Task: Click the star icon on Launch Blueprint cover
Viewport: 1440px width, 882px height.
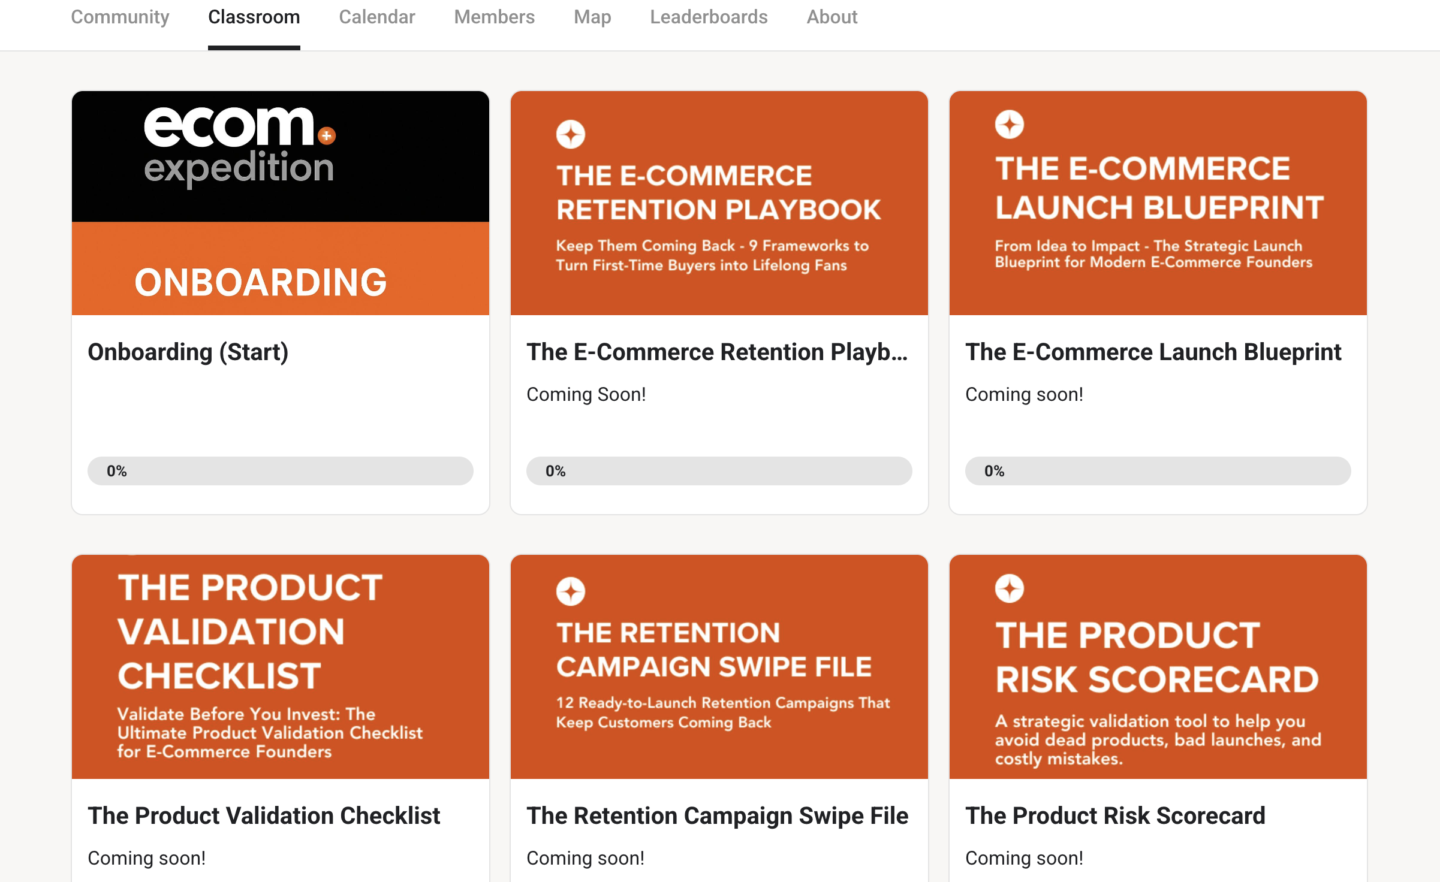Action: click(x=1009, y=124)
